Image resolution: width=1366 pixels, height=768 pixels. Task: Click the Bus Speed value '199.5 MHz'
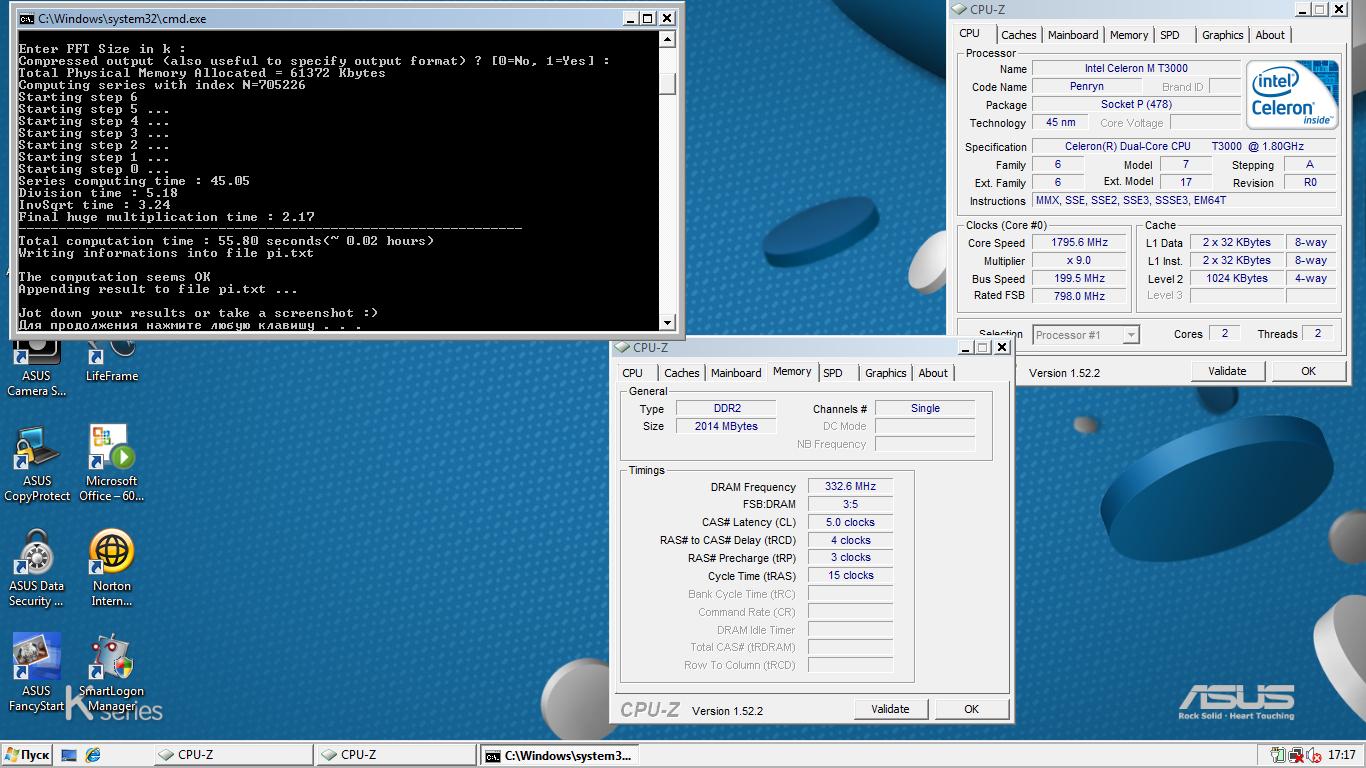click(x=1080, y=279)
